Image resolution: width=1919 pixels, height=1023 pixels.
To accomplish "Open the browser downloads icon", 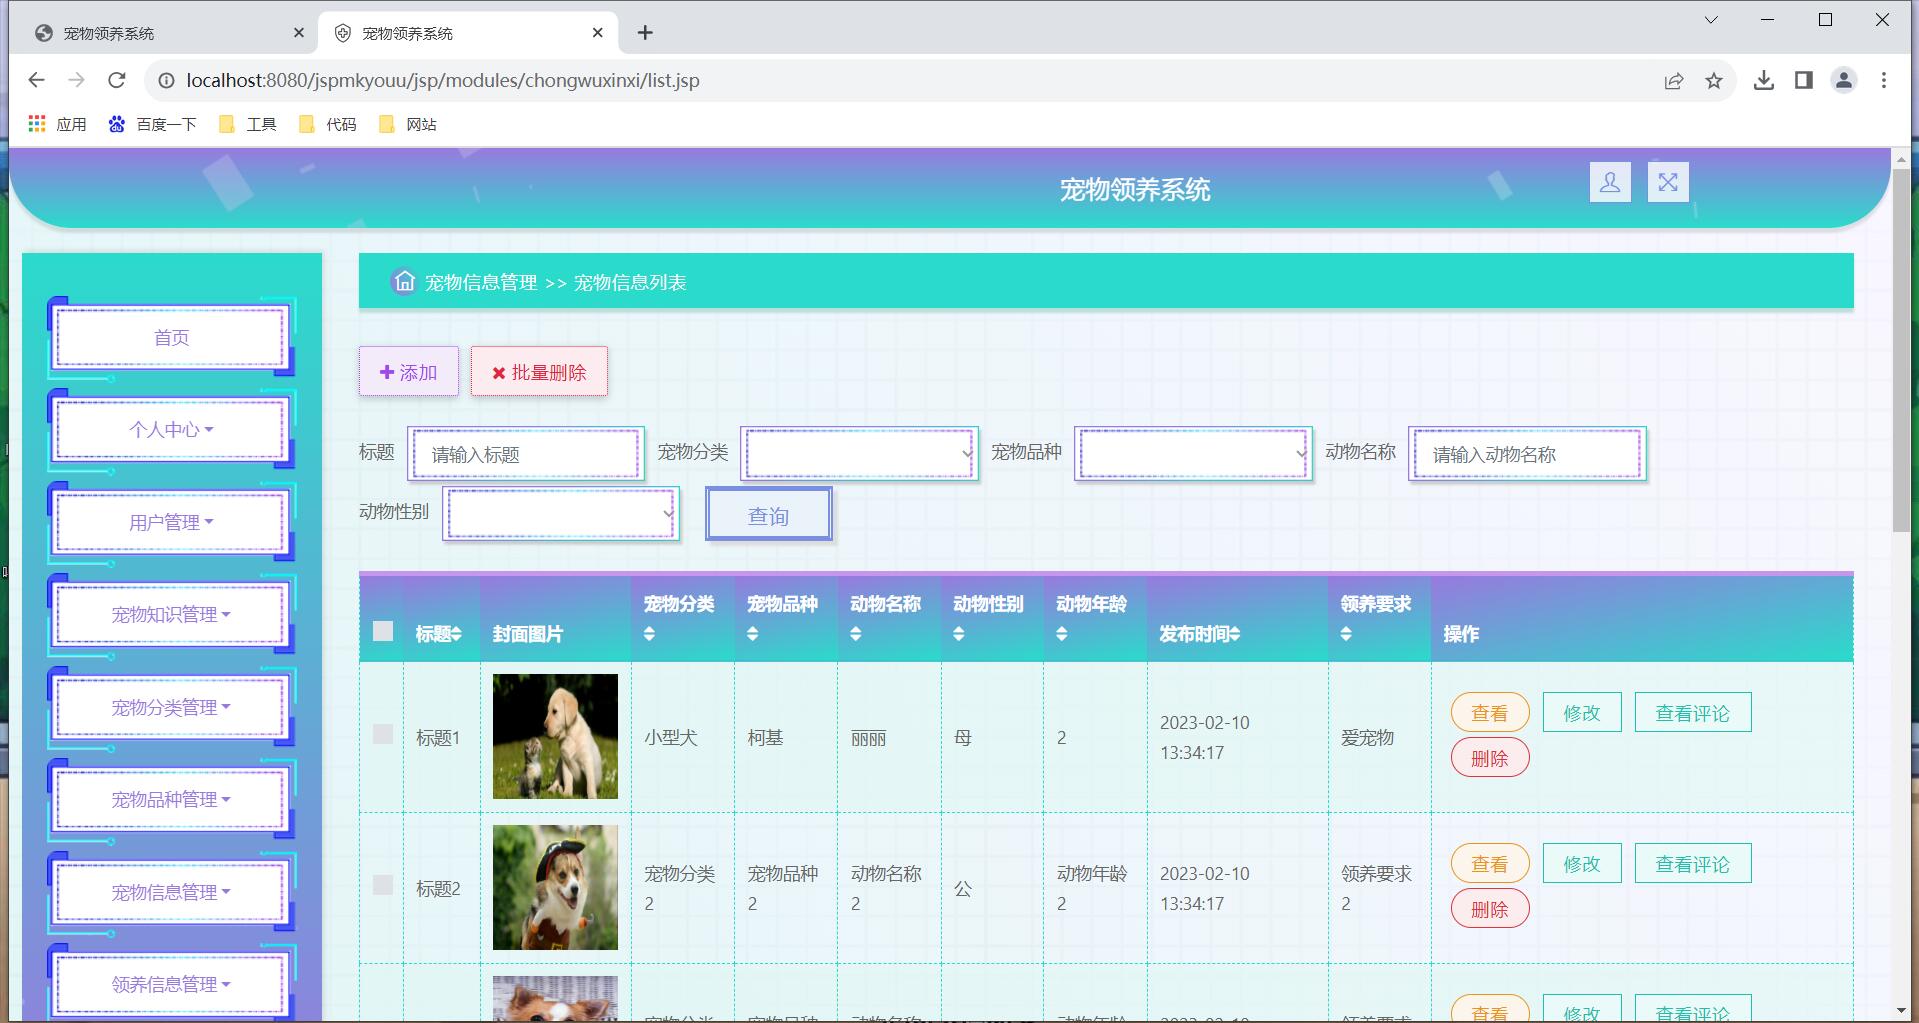I will (x=1764, y=80).
